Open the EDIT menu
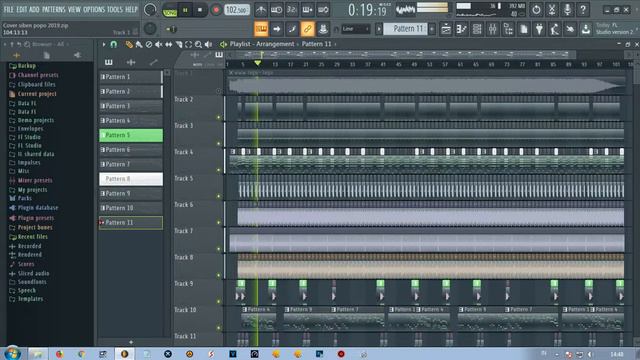Screen dimensions: 640x360 click(x=21, y=9)
